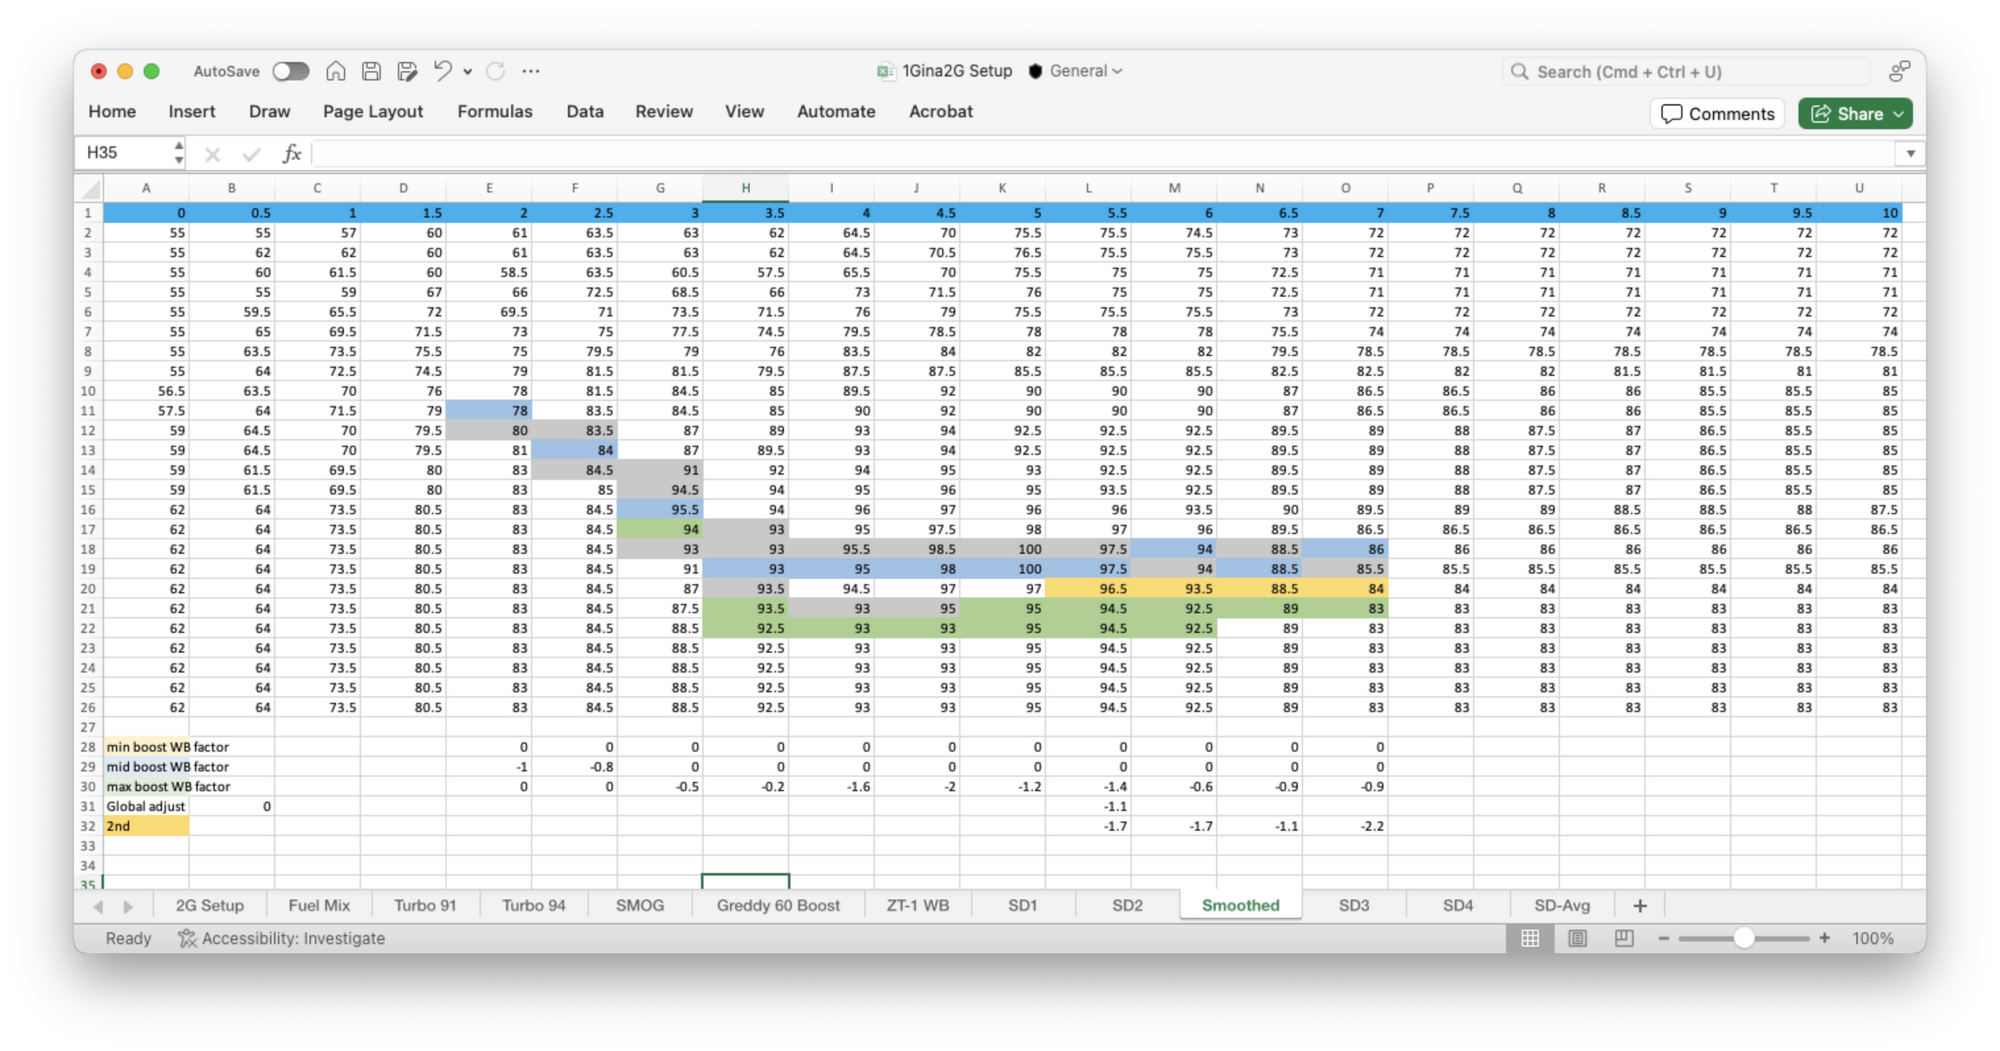Screen dimensions: 2000x1051
Task: Open the Acrobat ribbon tab
Action: [x=940, y=112]
